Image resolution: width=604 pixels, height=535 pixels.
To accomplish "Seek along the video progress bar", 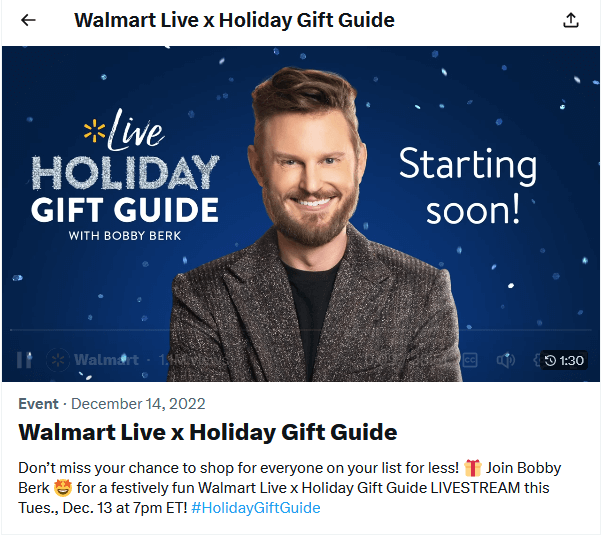I will click(300, 330).
